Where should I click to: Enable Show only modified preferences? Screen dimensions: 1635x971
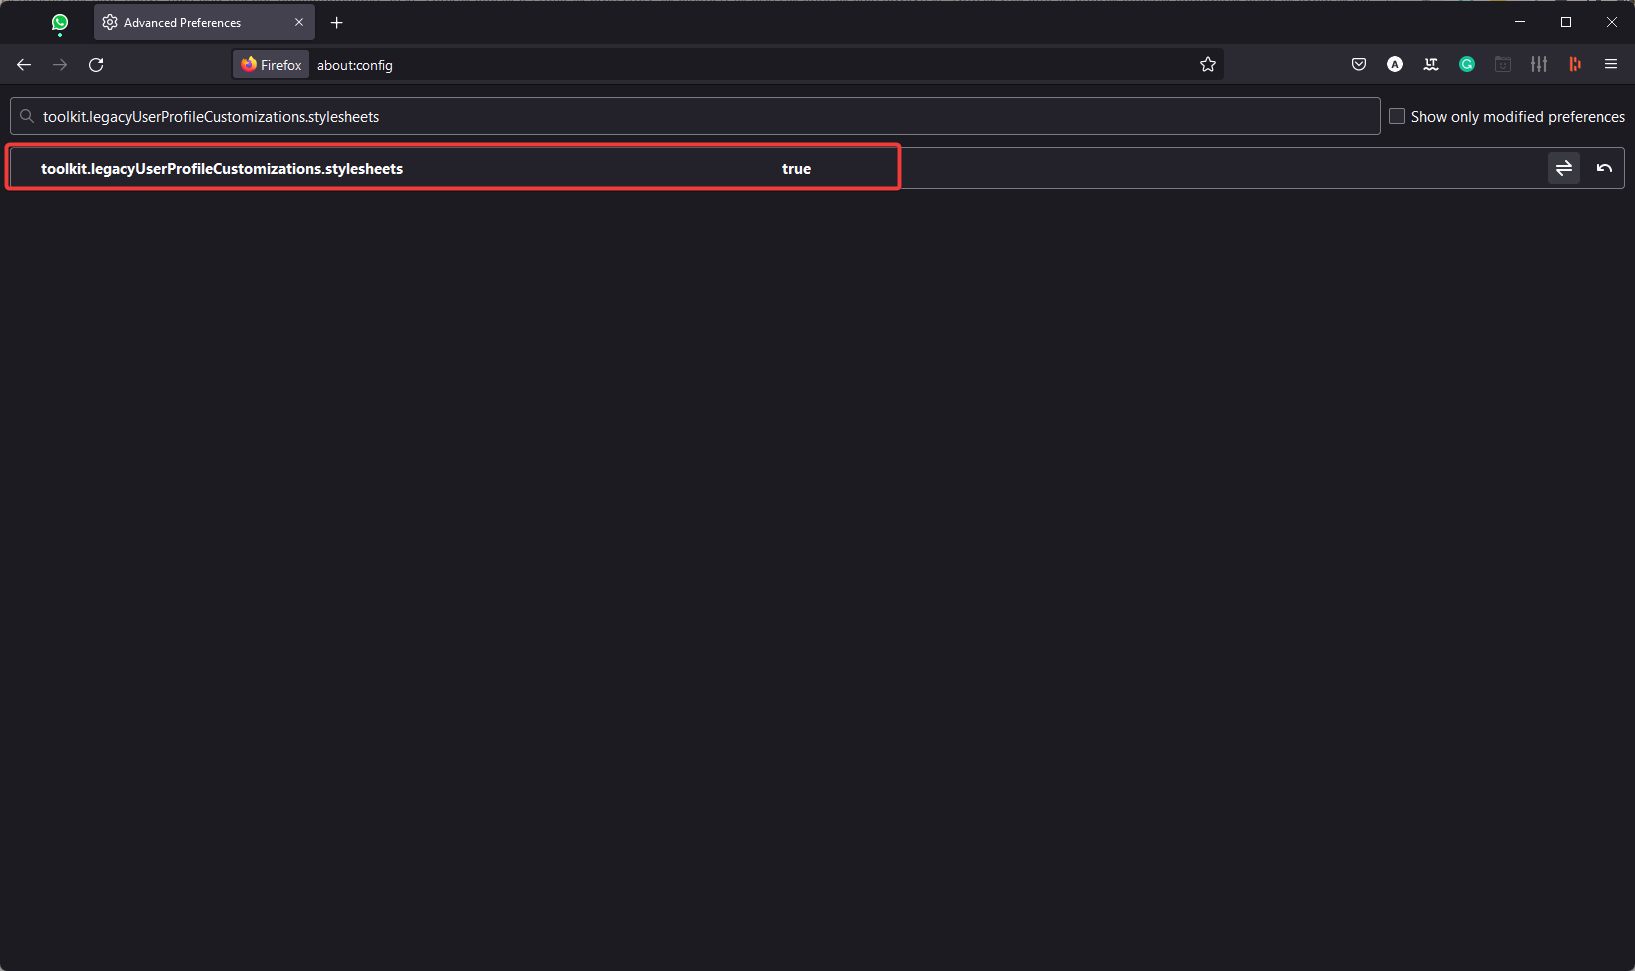1397,116
